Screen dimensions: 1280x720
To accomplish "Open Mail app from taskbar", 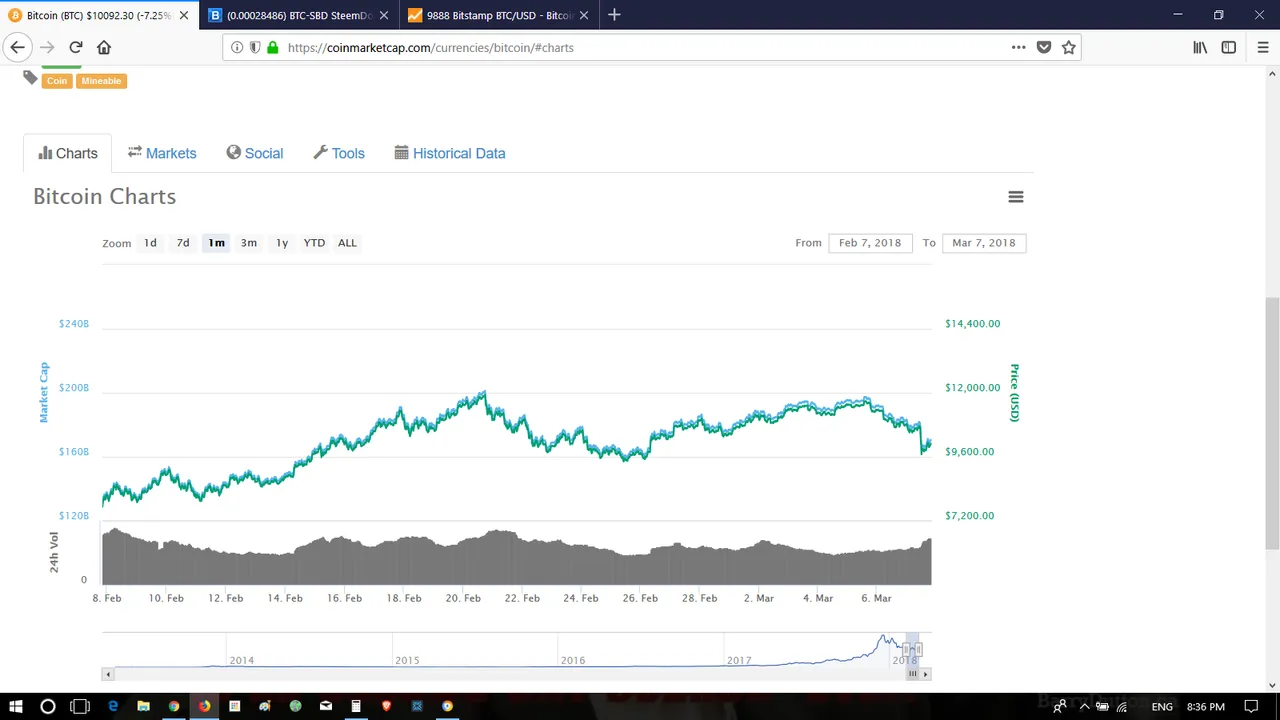I will click(x=325, y=706).
